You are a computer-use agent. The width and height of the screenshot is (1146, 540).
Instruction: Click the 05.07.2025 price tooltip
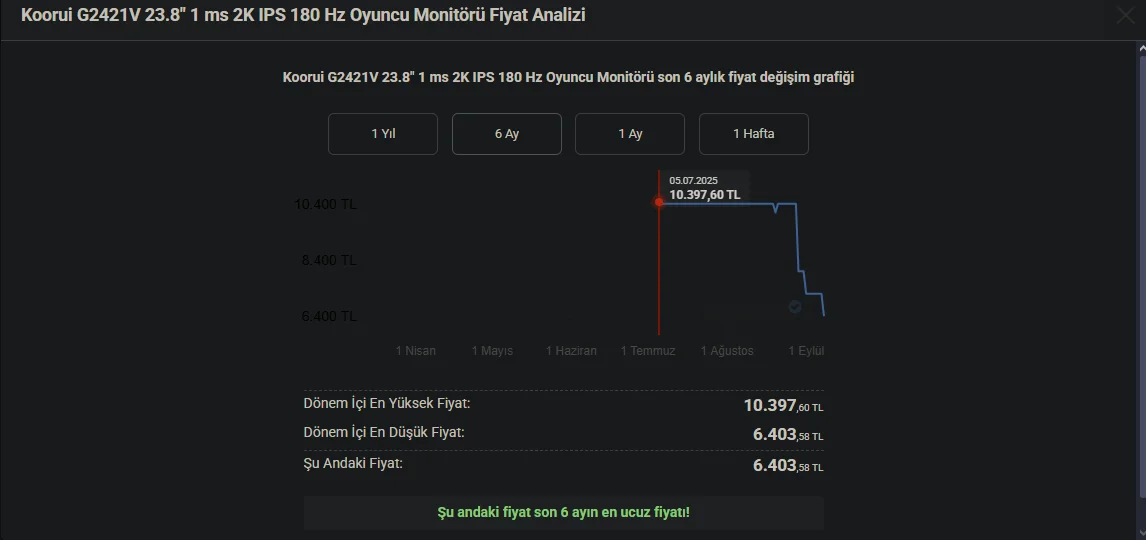tap(706, 188)
